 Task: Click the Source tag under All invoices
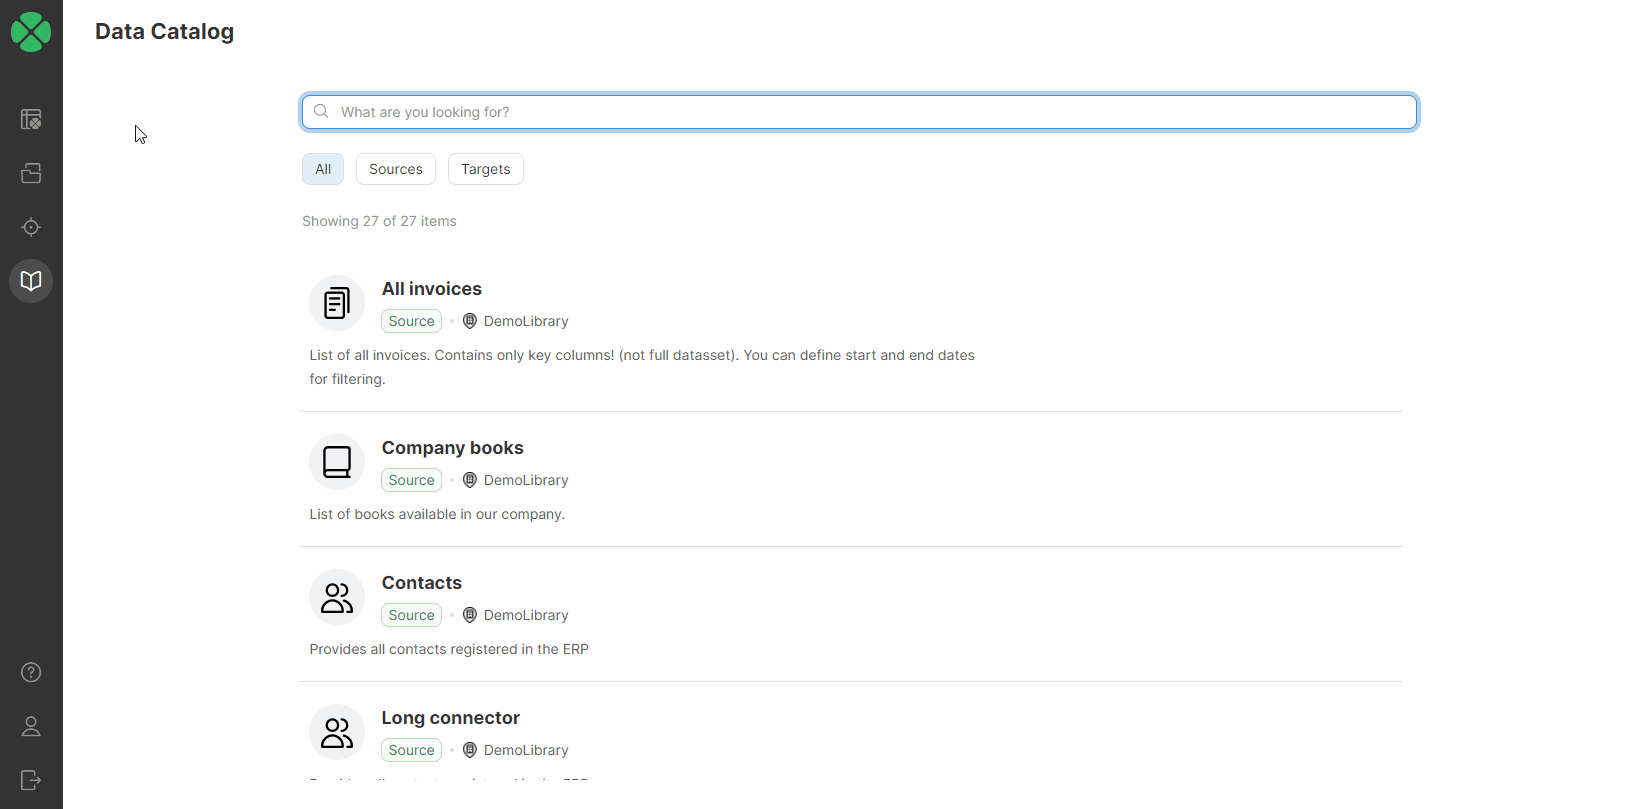412,321
